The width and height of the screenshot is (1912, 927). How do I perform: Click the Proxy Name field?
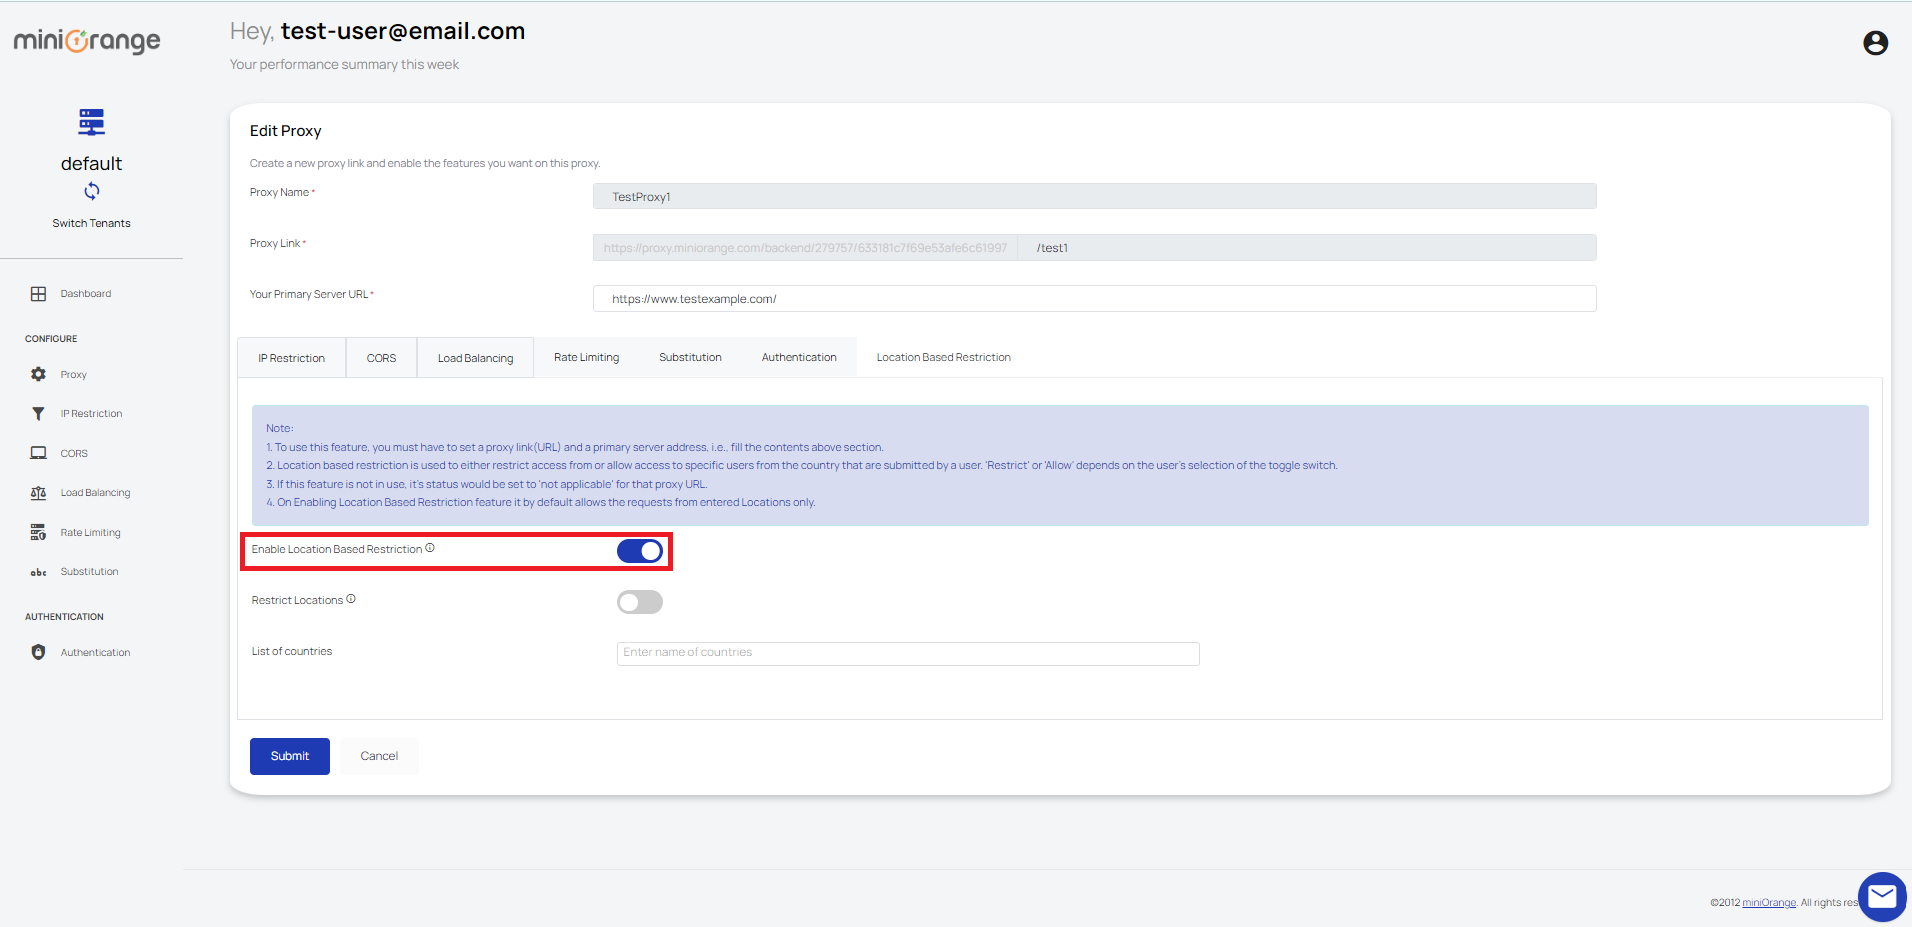pyautogui.click(x=1094, y=196)
